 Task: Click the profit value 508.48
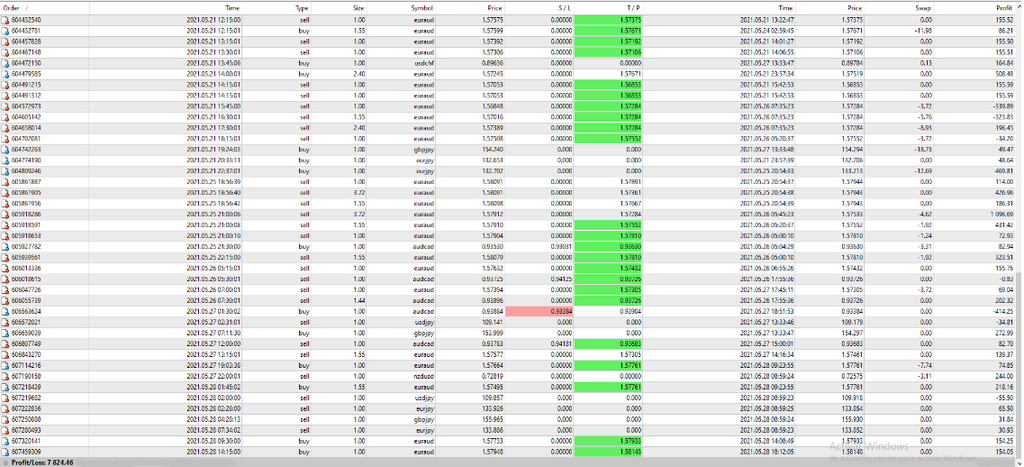coord(1004,74)
